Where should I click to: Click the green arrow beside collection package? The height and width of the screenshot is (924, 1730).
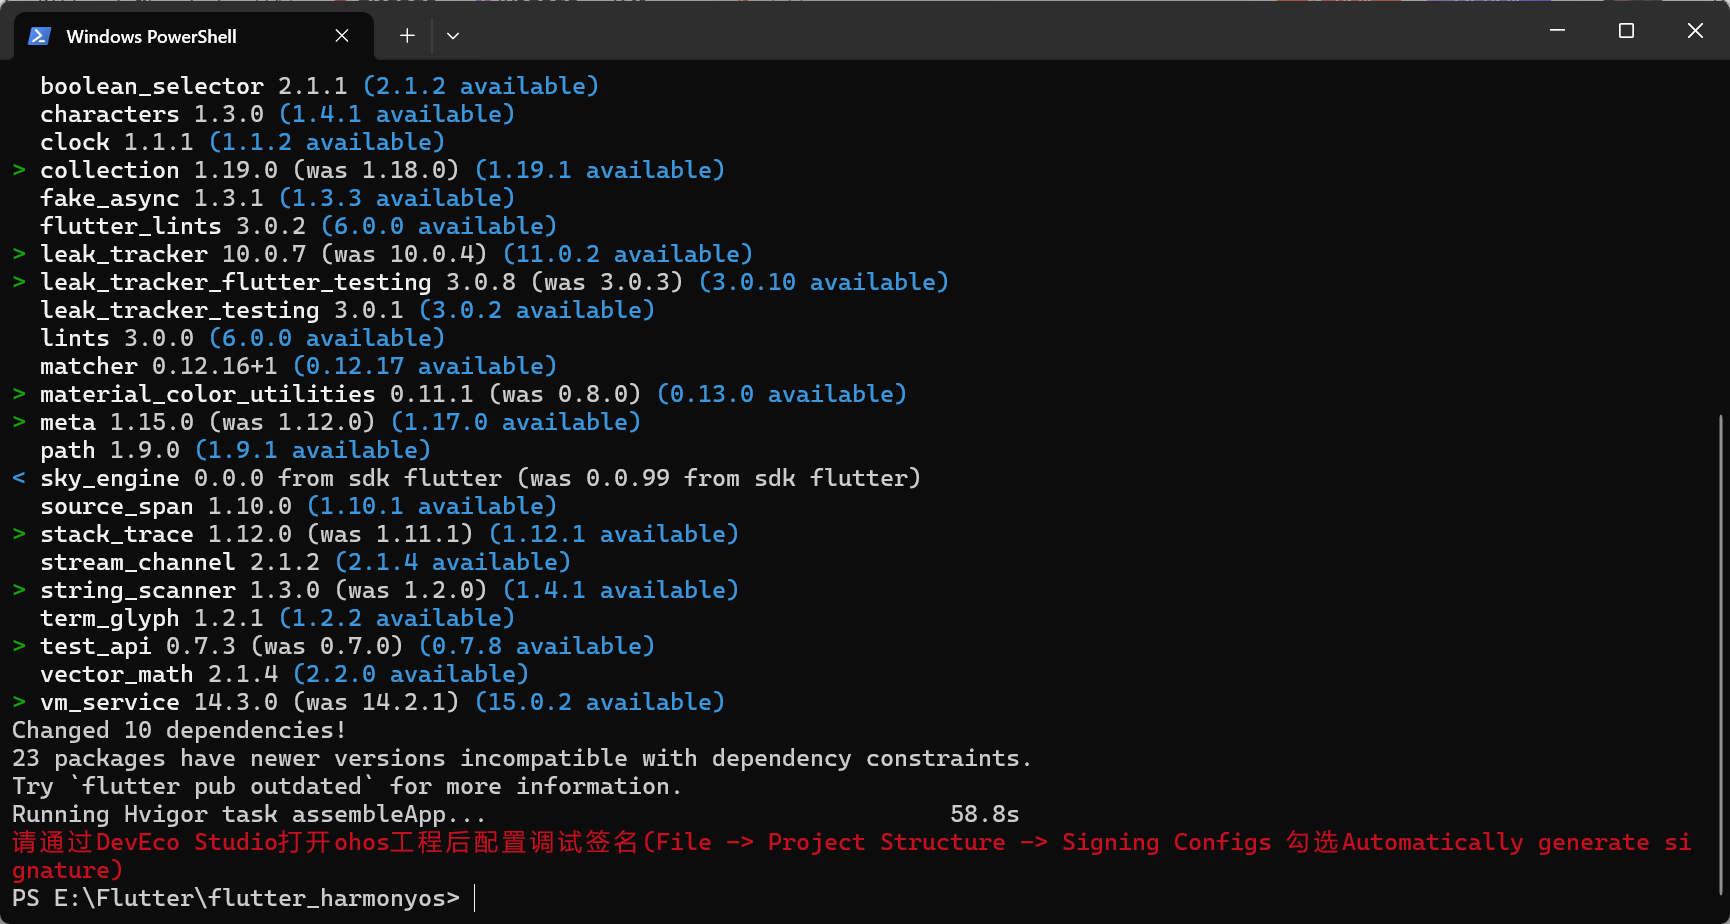click(19, 170)
